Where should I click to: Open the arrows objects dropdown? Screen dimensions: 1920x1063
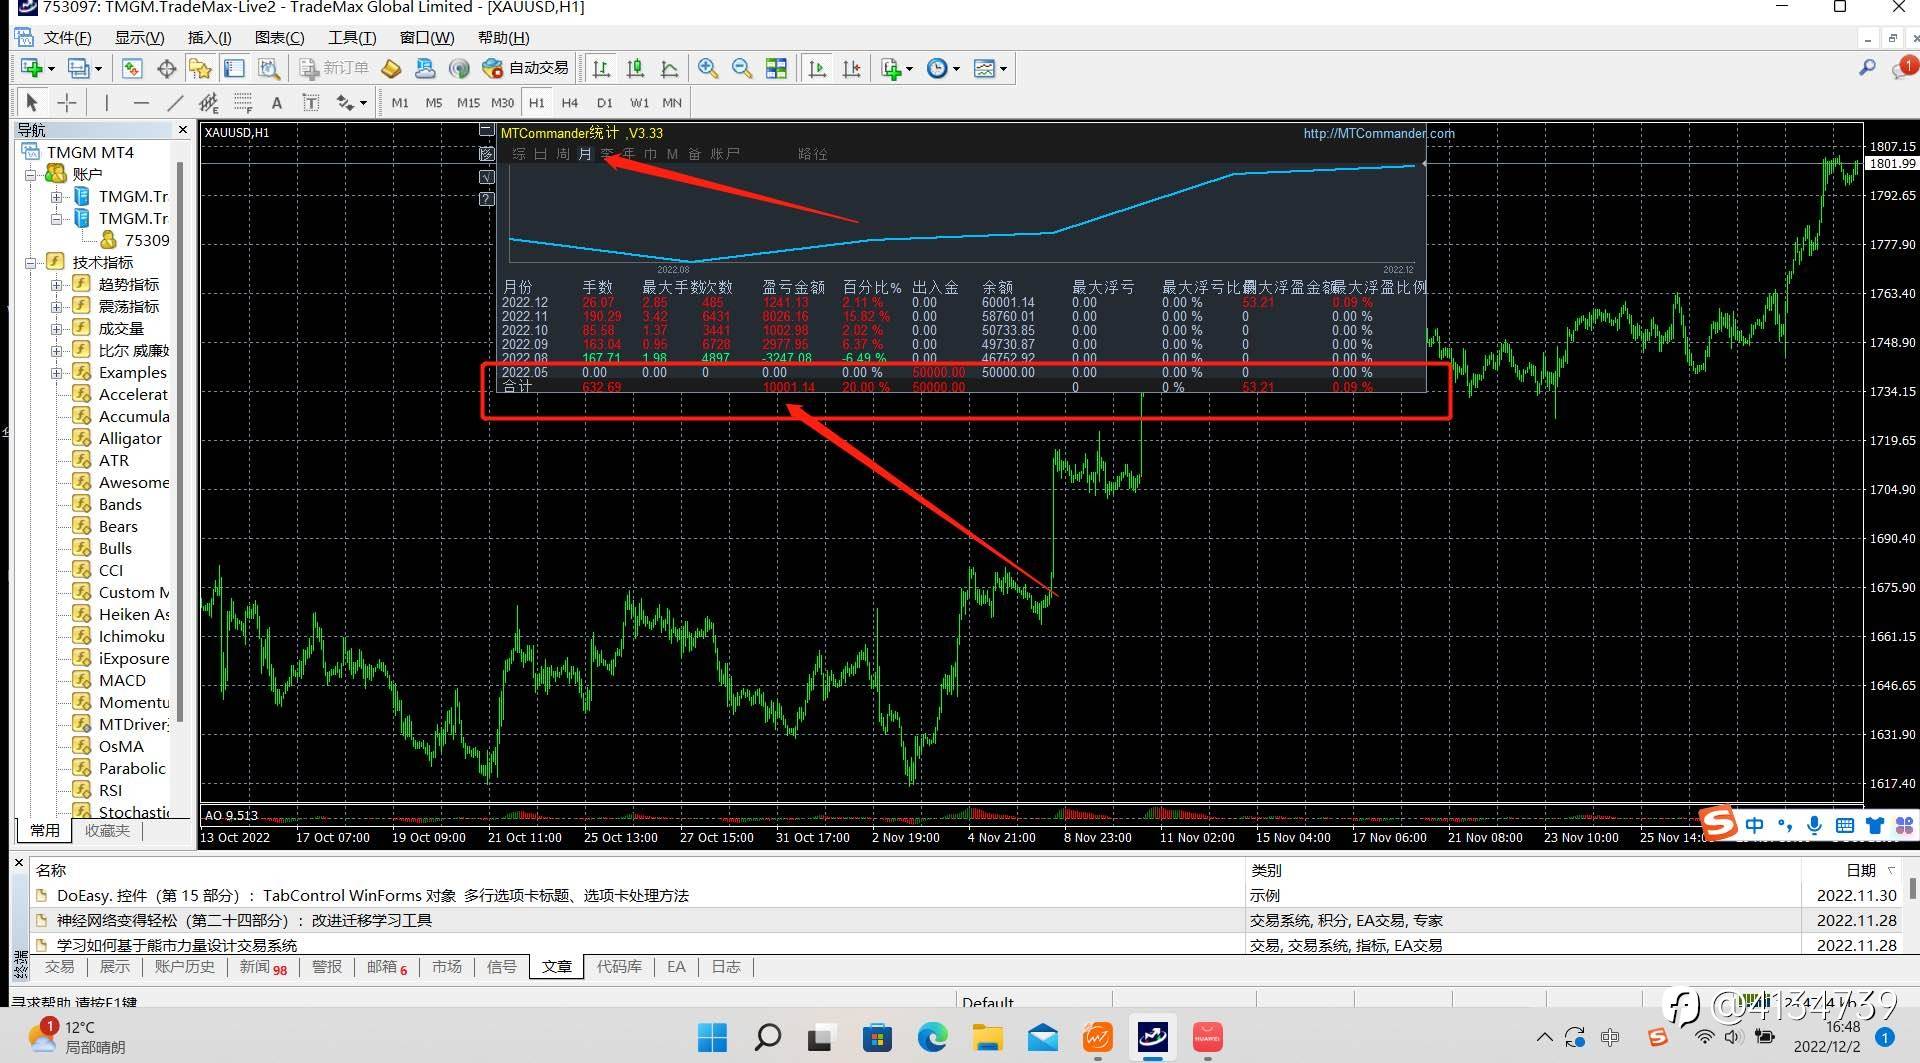click(x=351, y=102)
